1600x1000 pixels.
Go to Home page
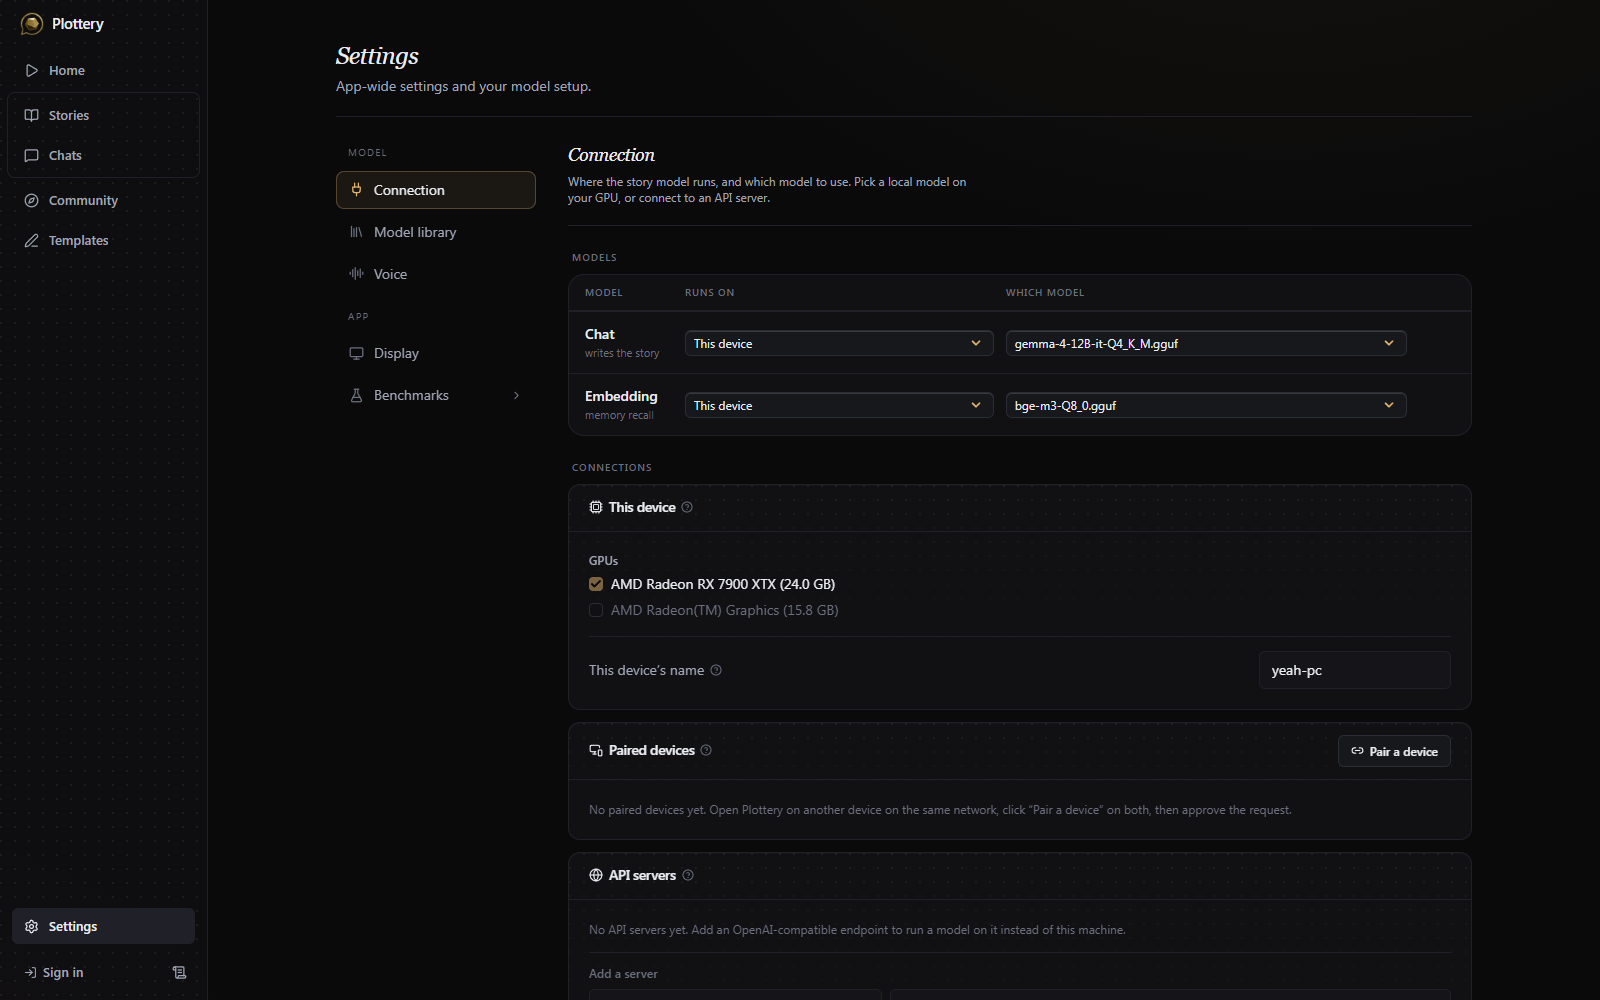pyautogui.click(x=104, y=71)
